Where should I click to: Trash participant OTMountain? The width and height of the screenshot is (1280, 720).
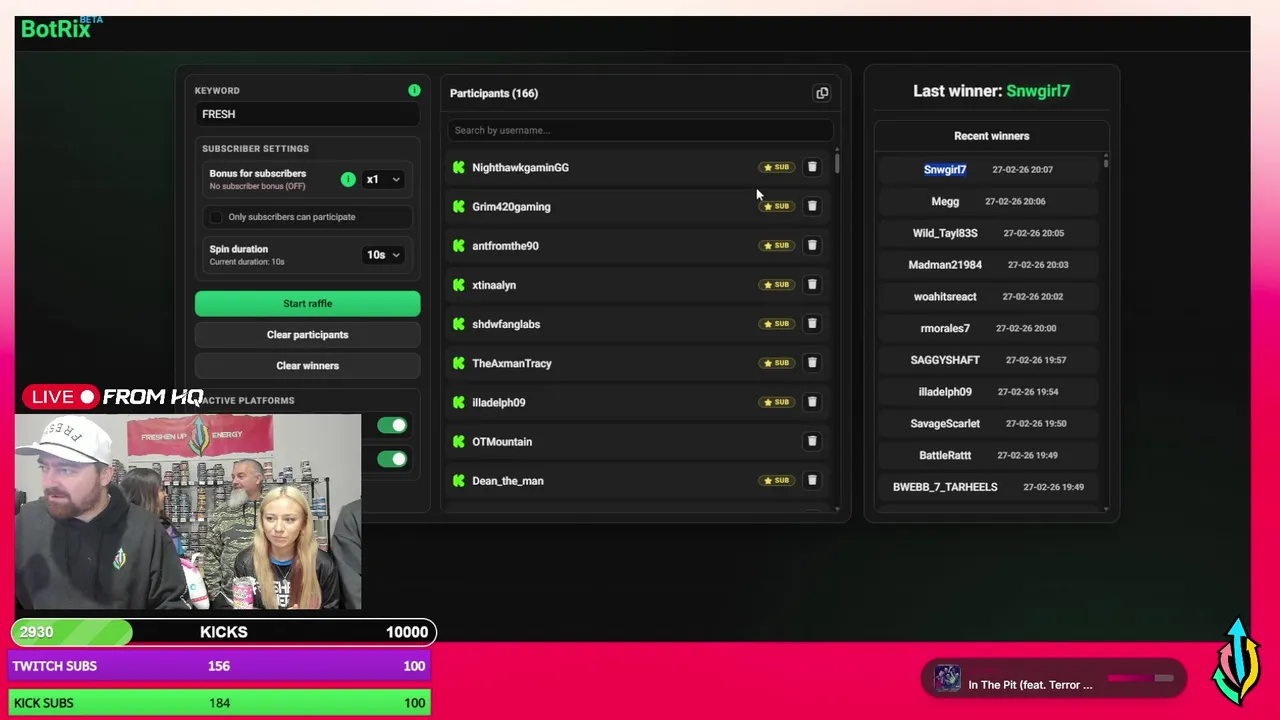(812, 441)
